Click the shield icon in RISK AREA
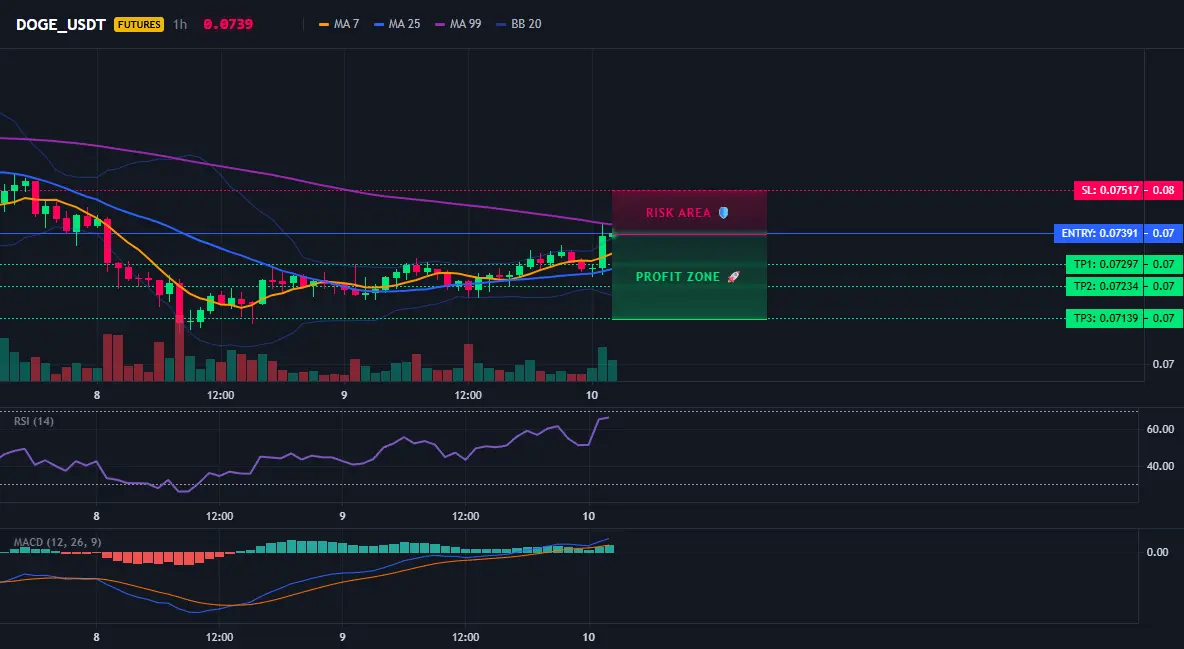 tap(723, 213)
